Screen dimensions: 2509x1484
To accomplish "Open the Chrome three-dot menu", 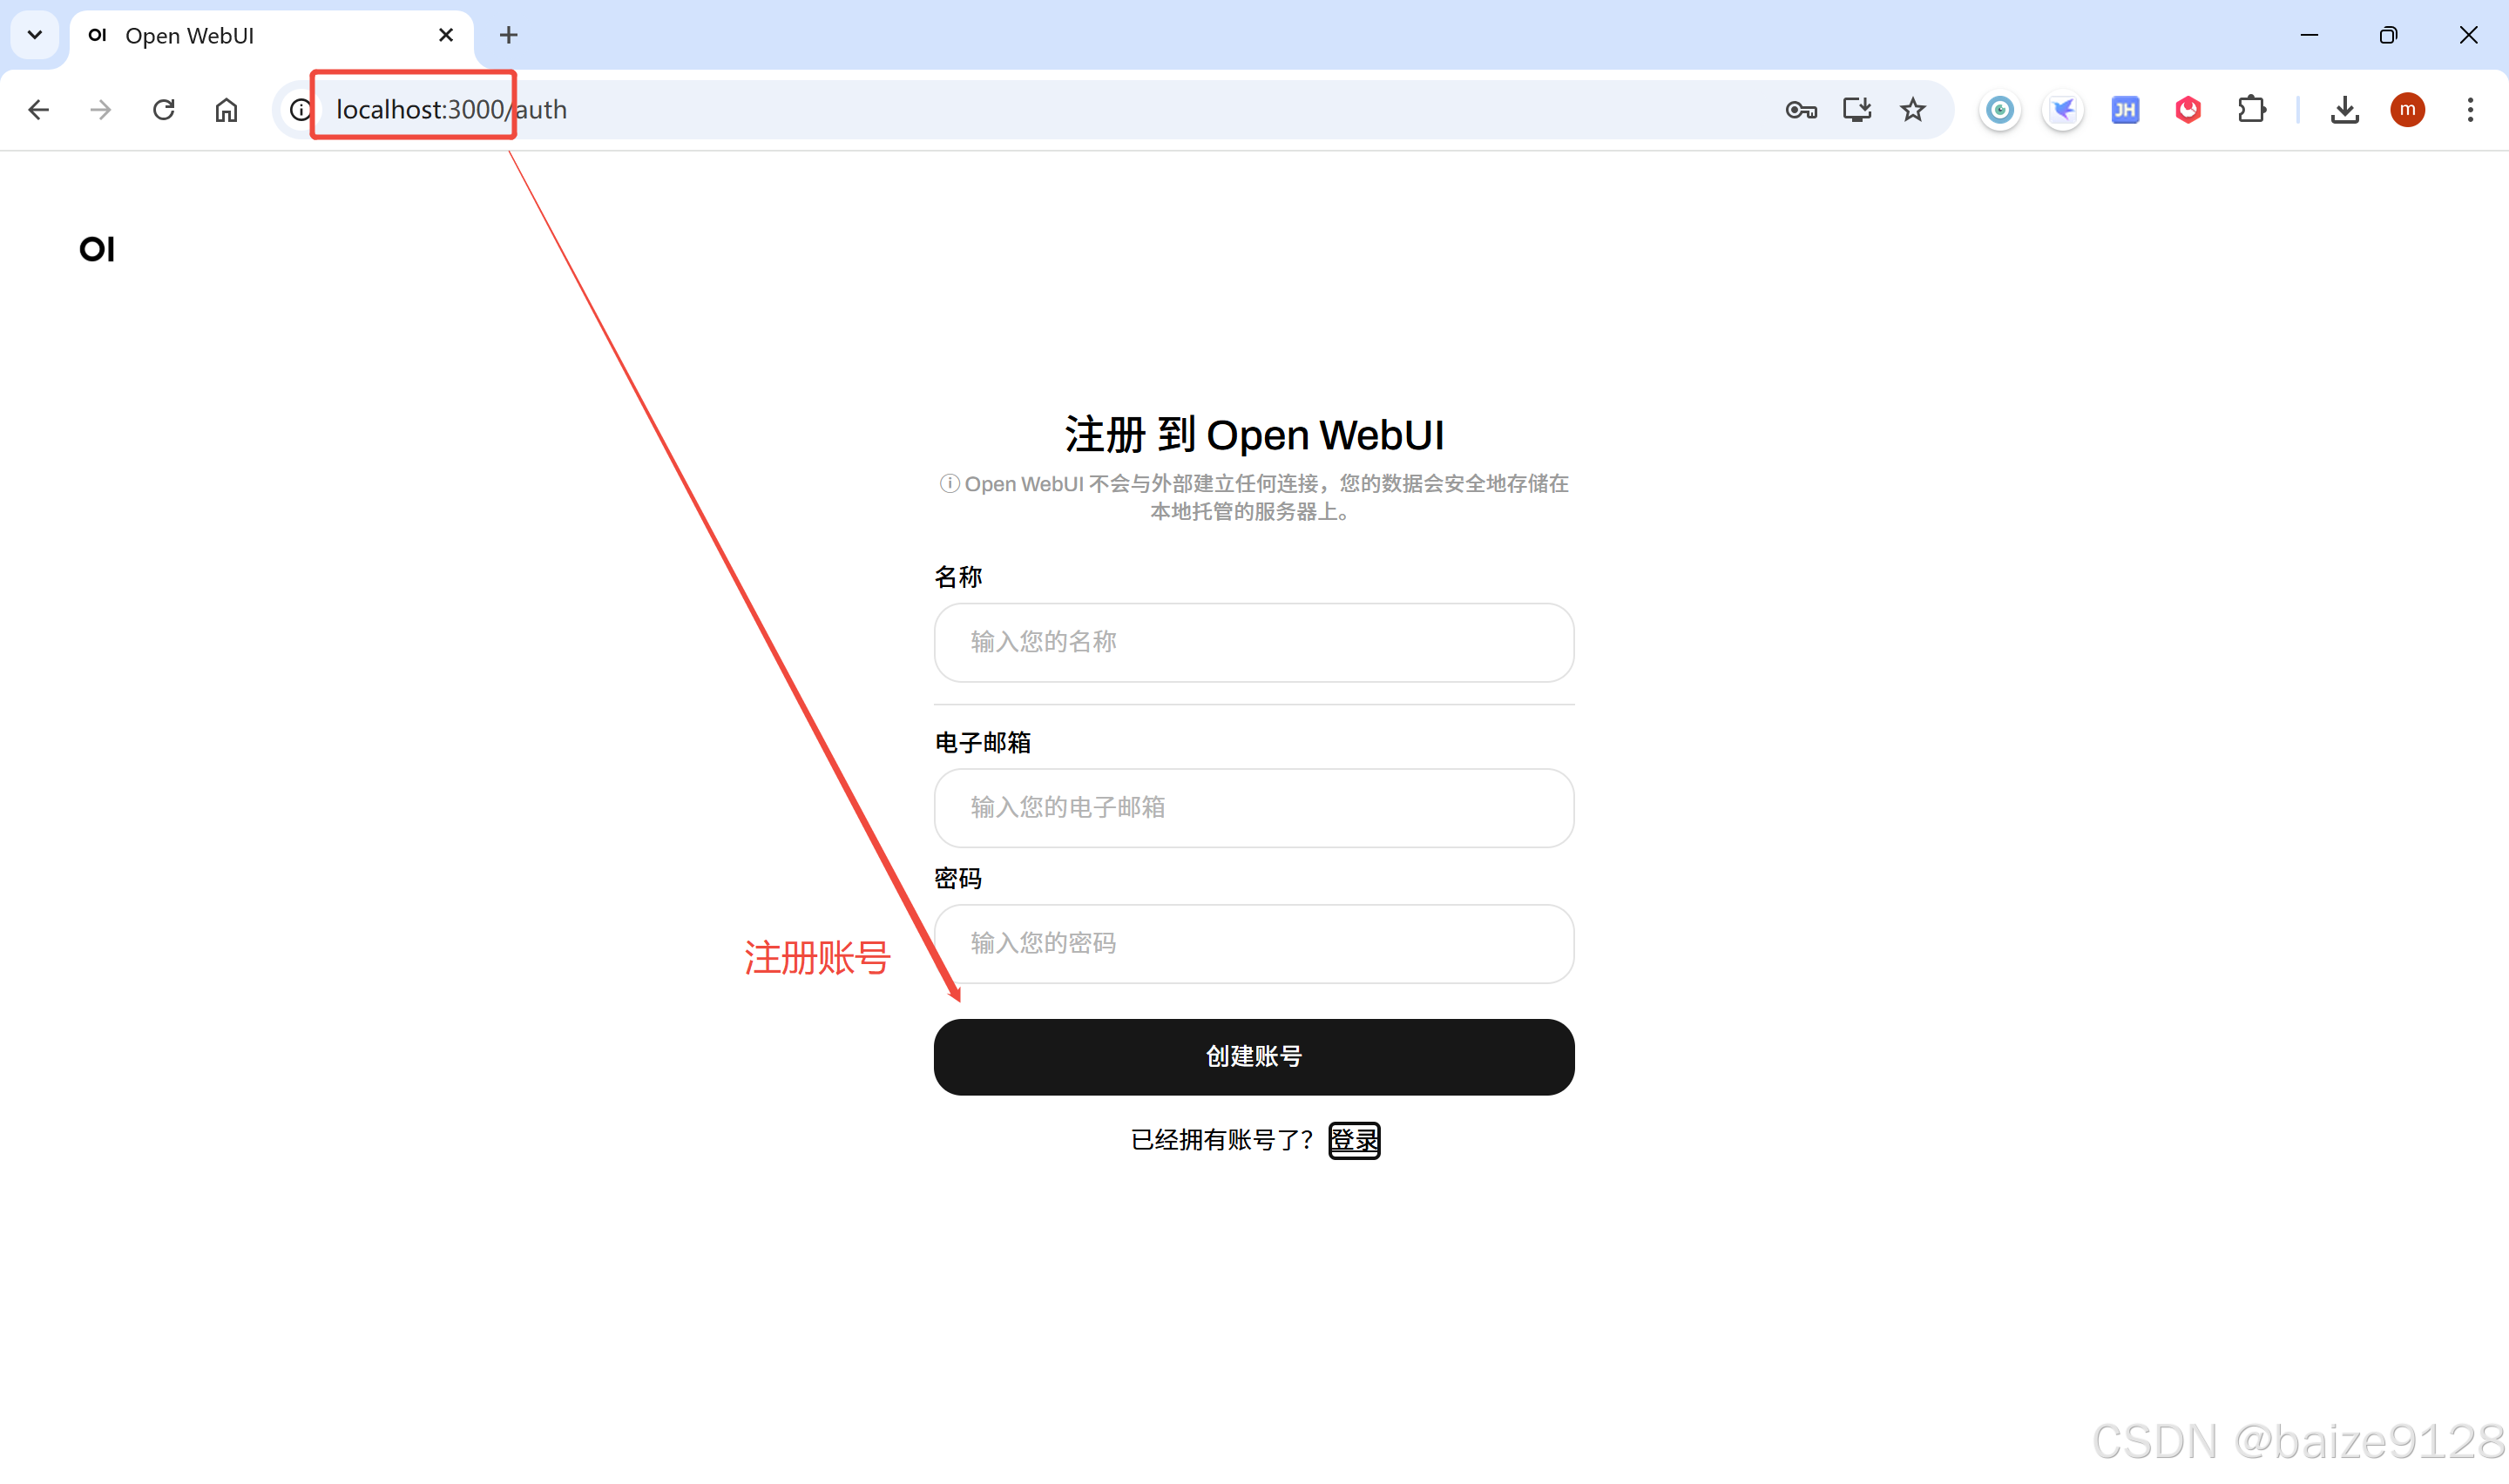I will [x=2470, y=109].
